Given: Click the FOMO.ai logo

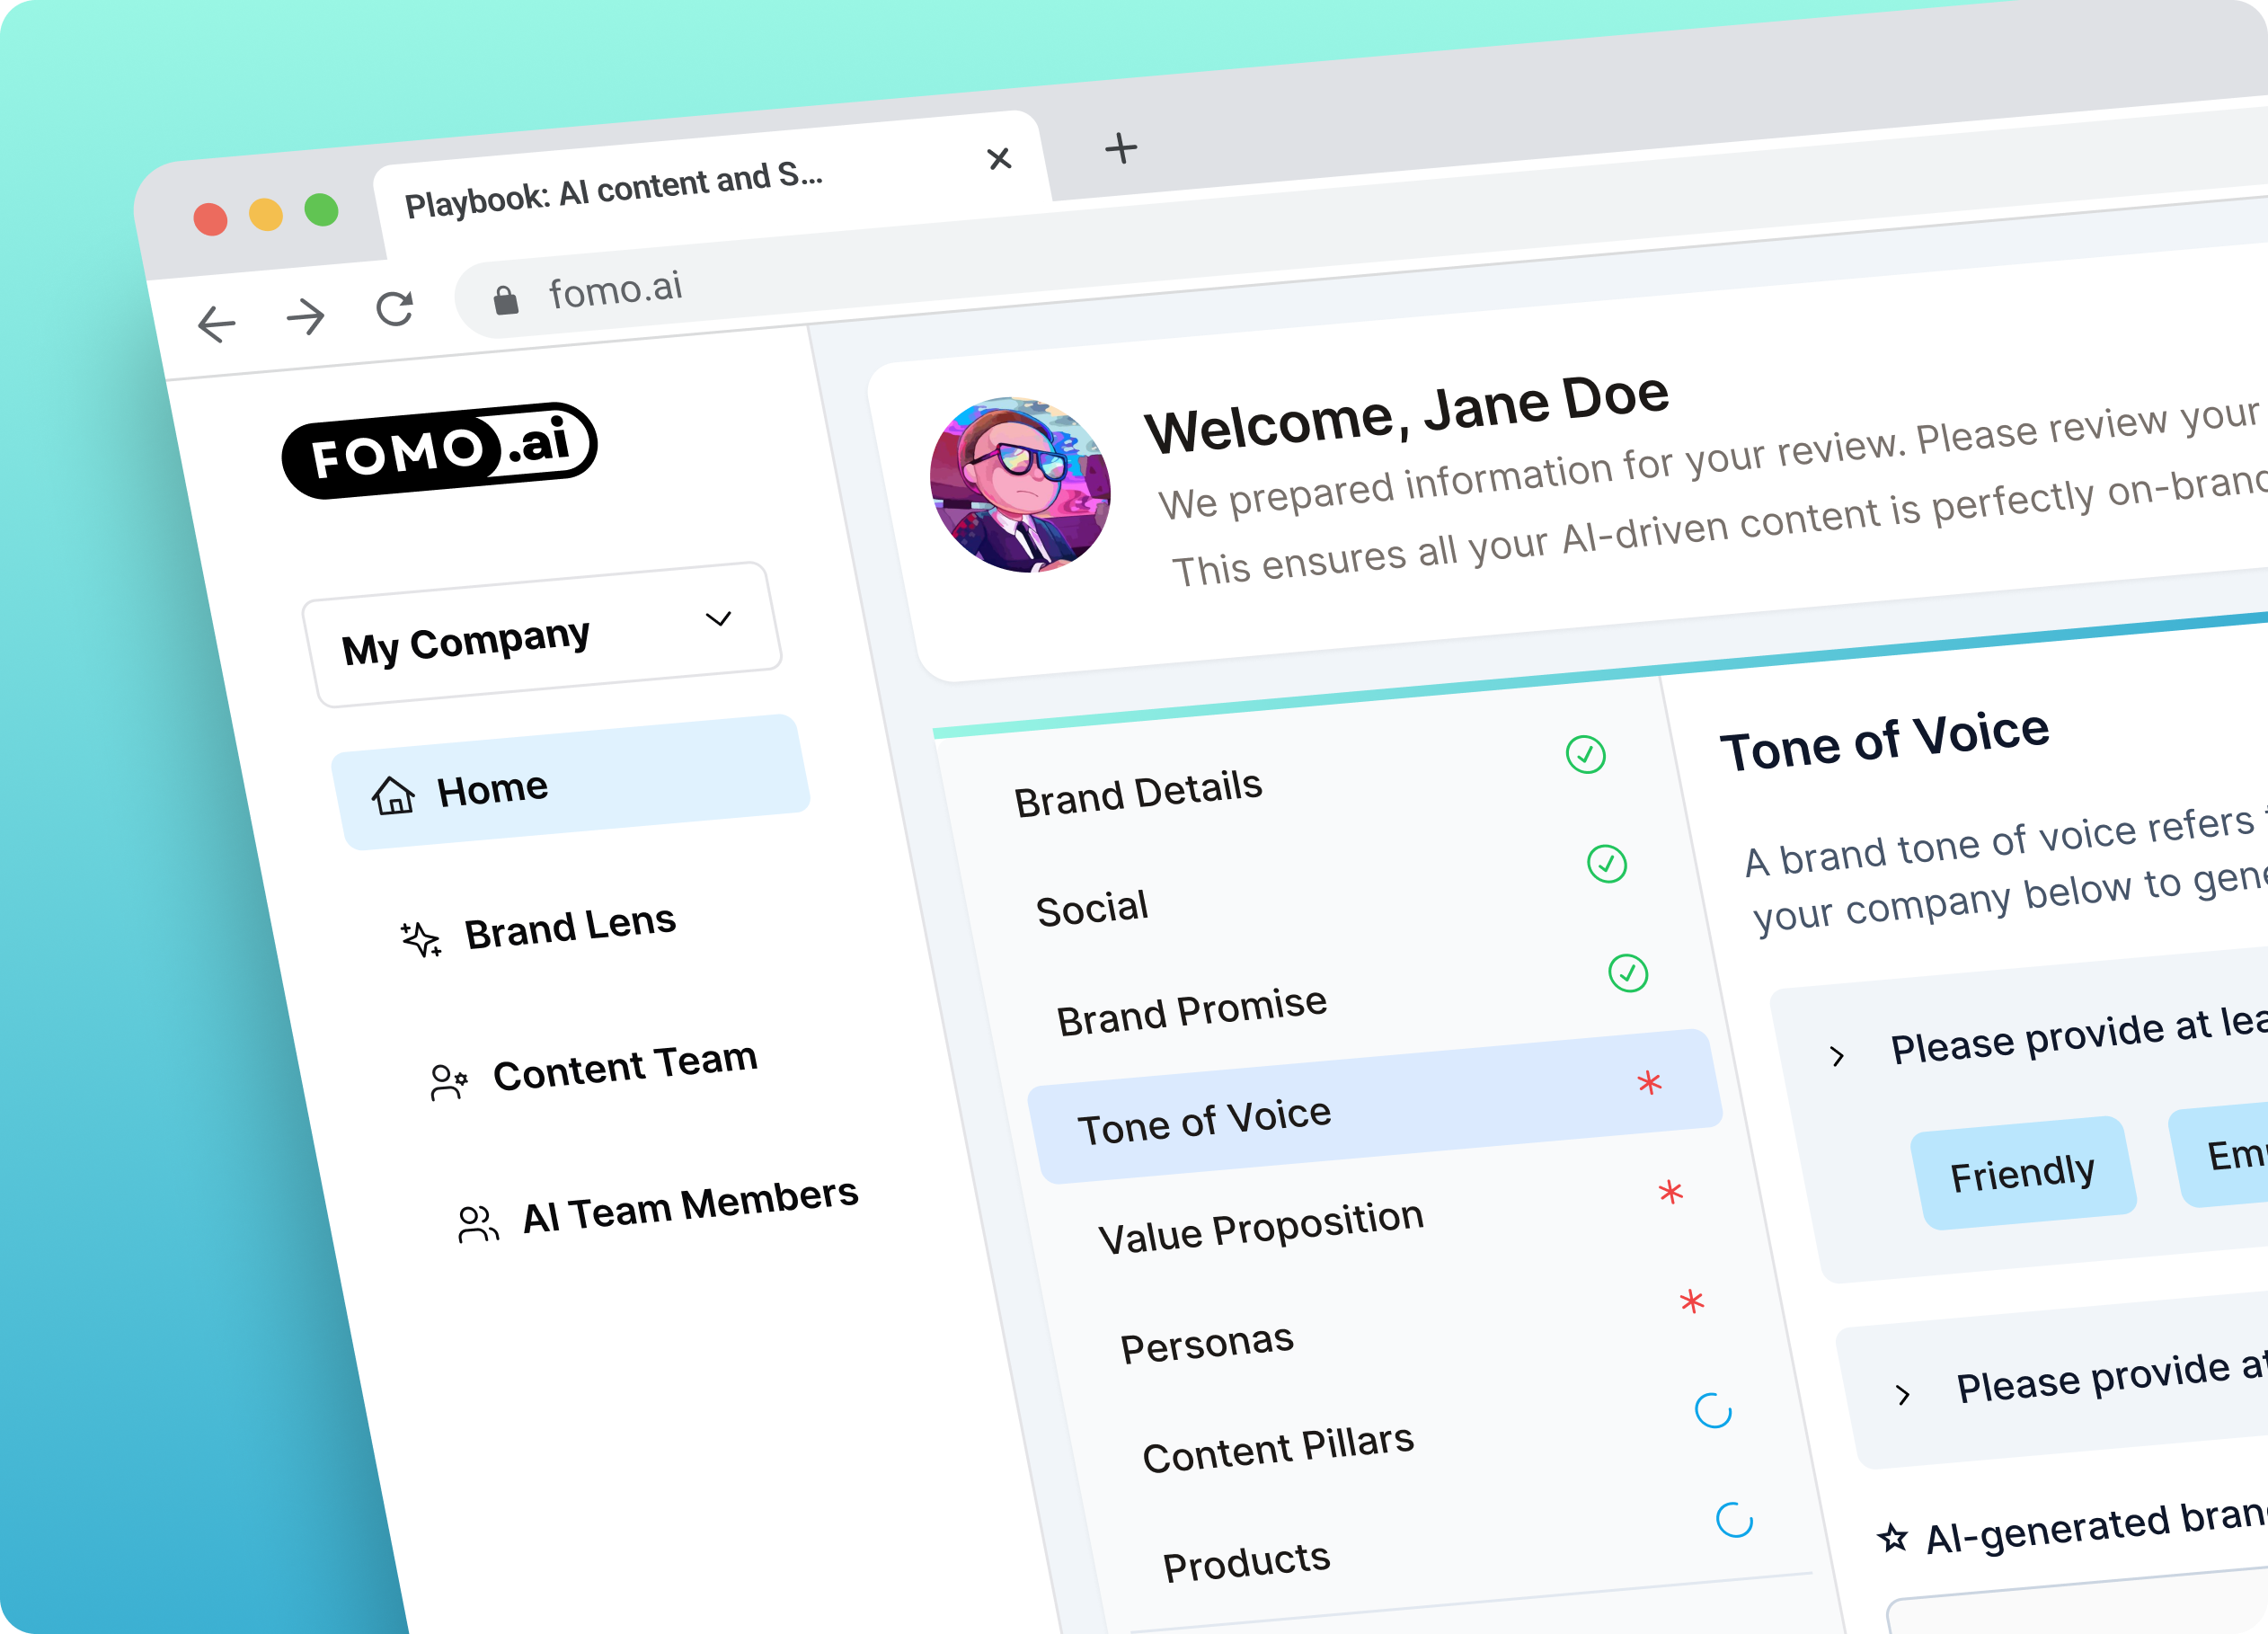Looking at the screenshot, I should [439, 450].
